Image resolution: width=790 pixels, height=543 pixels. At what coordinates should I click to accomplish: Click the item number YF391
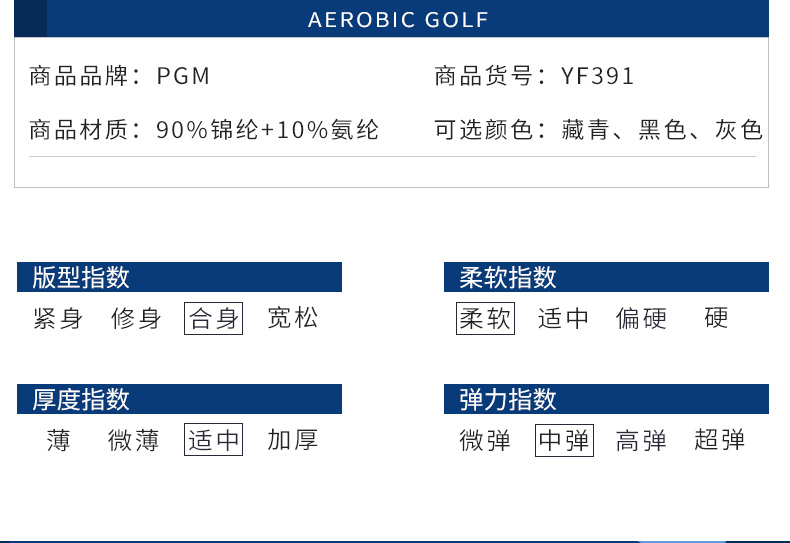(598, 77)
